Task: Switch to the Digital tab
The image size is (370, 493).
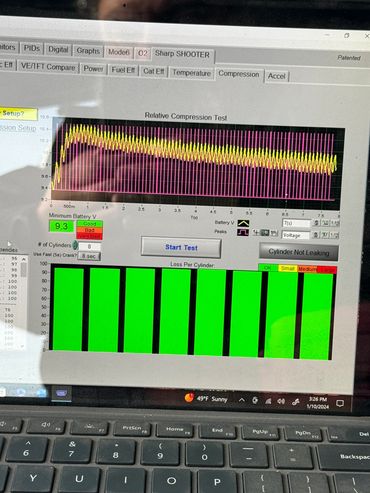Action: [x=58, y=50]
